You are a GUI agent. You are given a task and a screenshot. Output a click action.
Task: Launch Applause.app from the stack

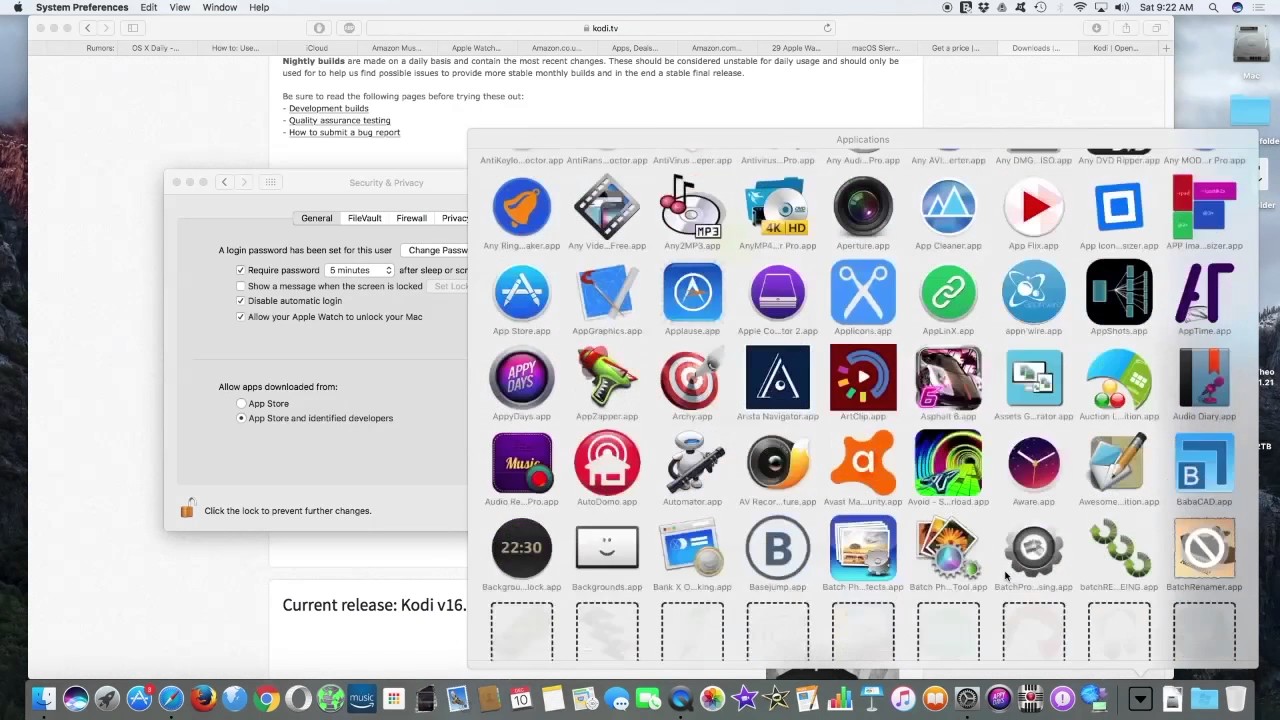(x=692, y=293)
